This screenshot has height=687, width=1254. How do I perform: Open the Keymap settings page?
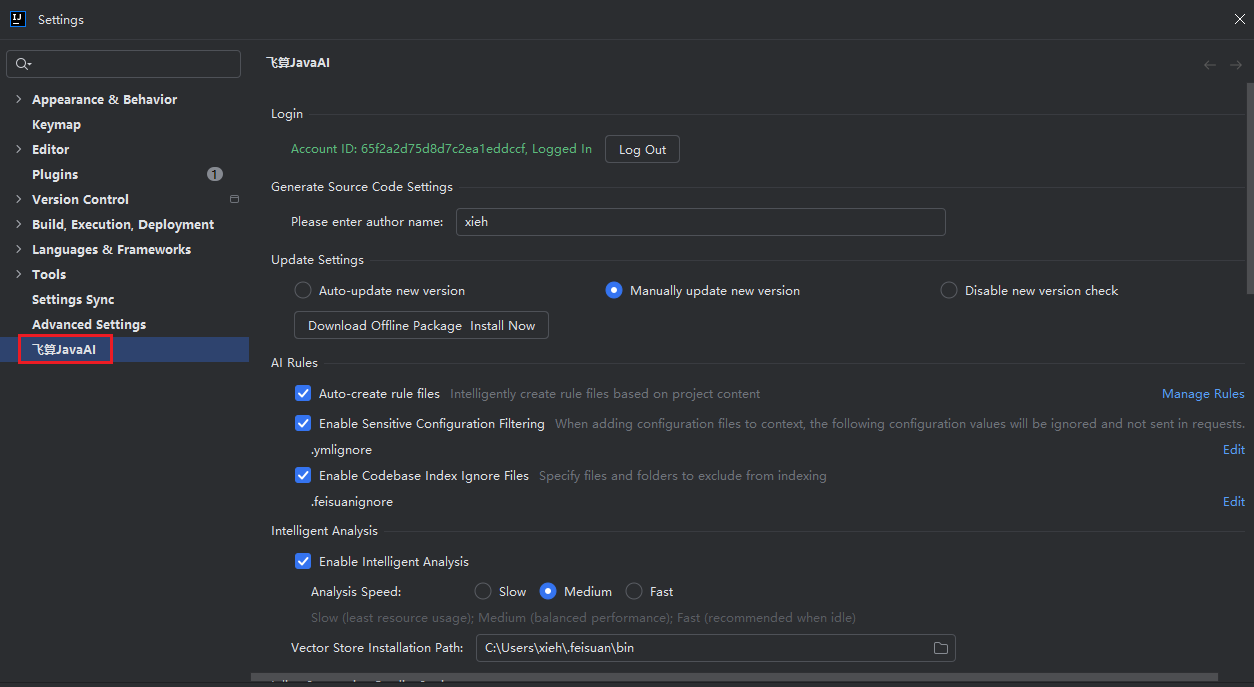tap(56, 125)
